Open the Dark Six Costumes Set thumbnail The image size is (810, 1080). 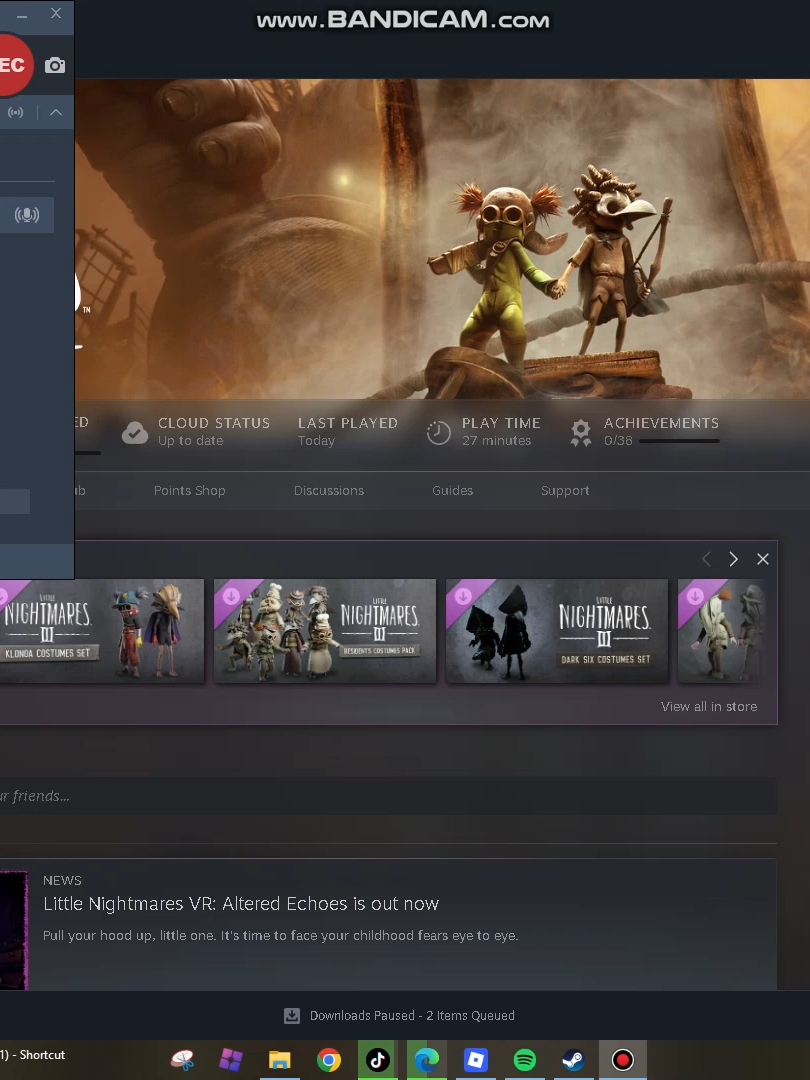pos(557,631)
